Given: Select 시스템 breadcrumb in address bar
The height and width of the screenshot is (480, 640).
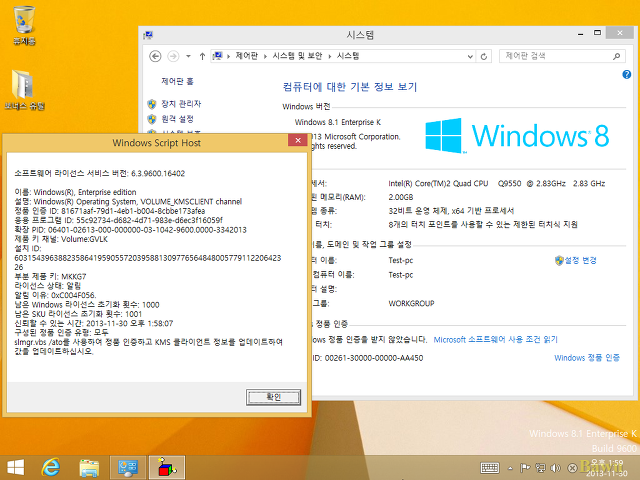Looking at the screenshot, I should tap(348, 56).
